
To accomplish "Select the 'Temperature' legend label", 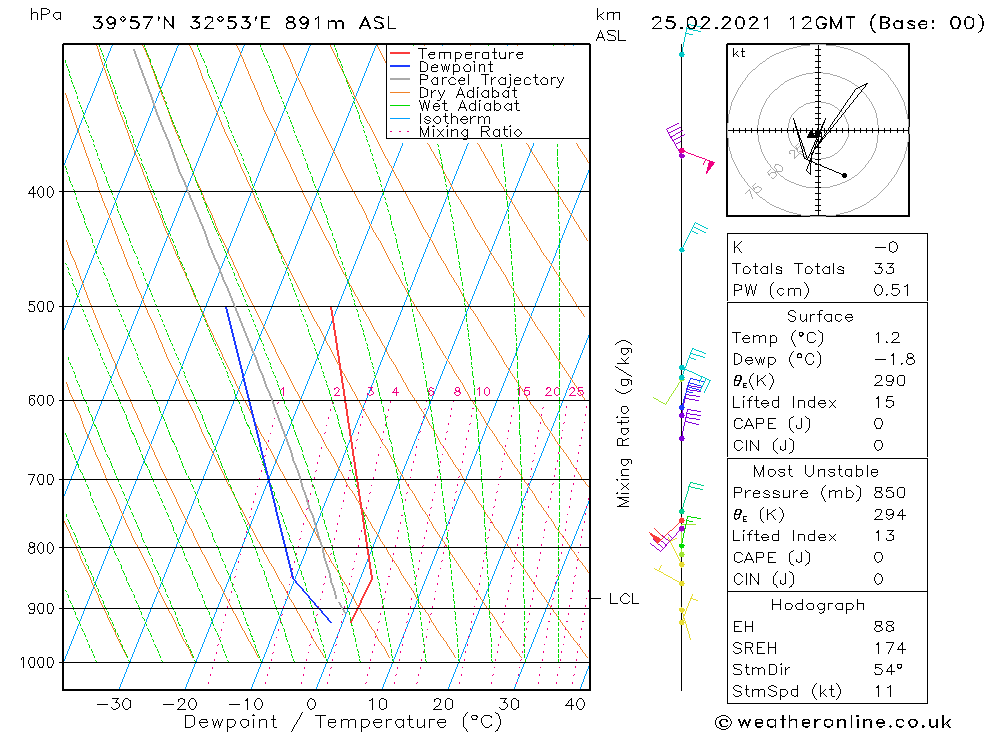I will tap(471, 54).
